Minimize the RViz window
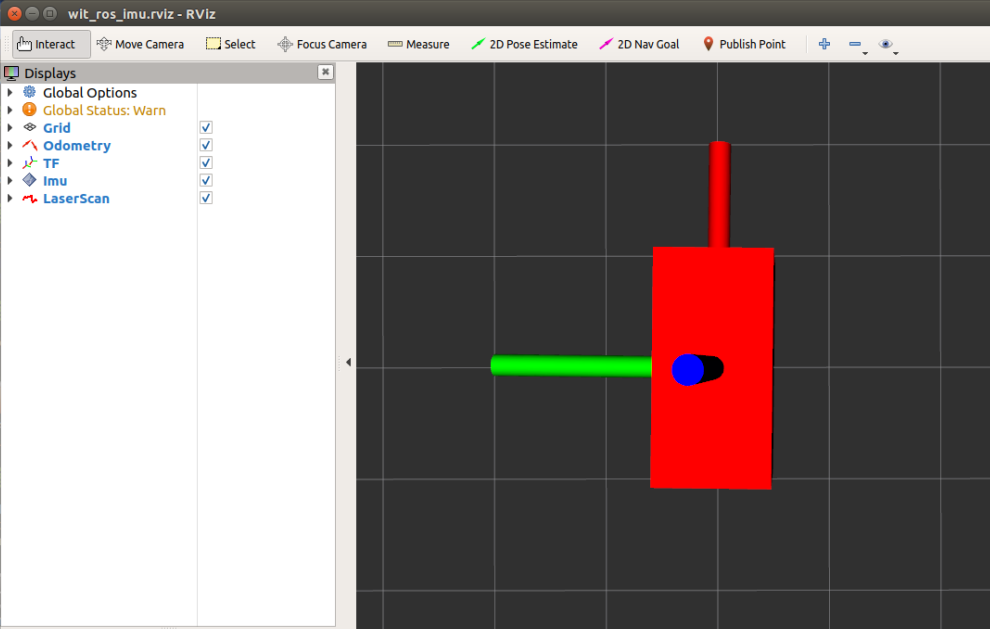Screen dimensions: 990x629 pyautogui.click(x=32, y=13)
